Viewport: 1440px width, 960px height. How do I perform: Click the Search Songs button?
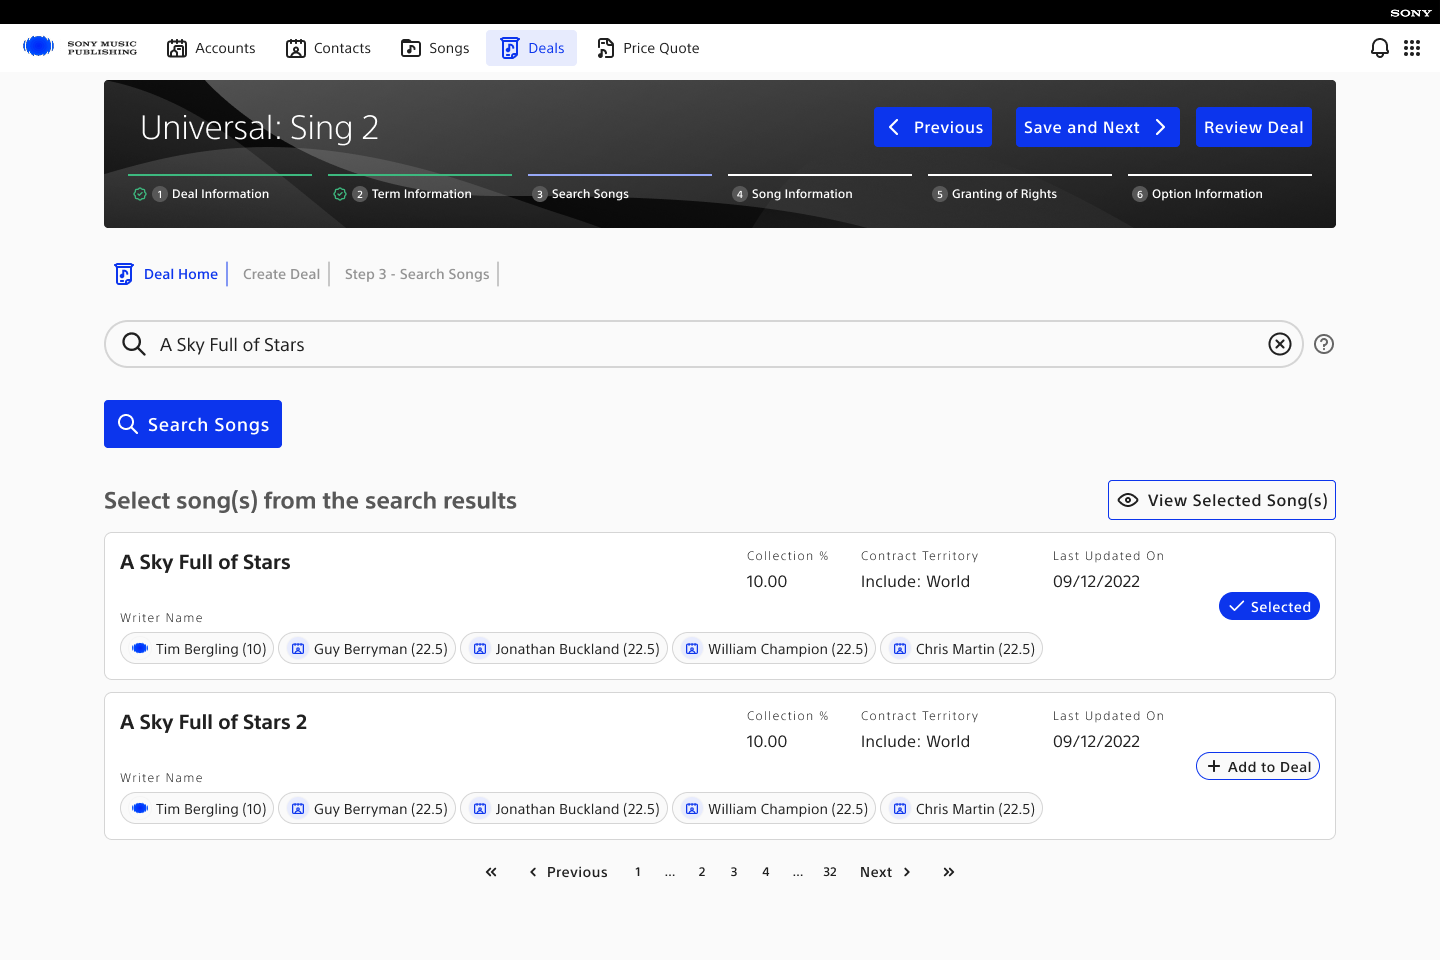point(193,424)
